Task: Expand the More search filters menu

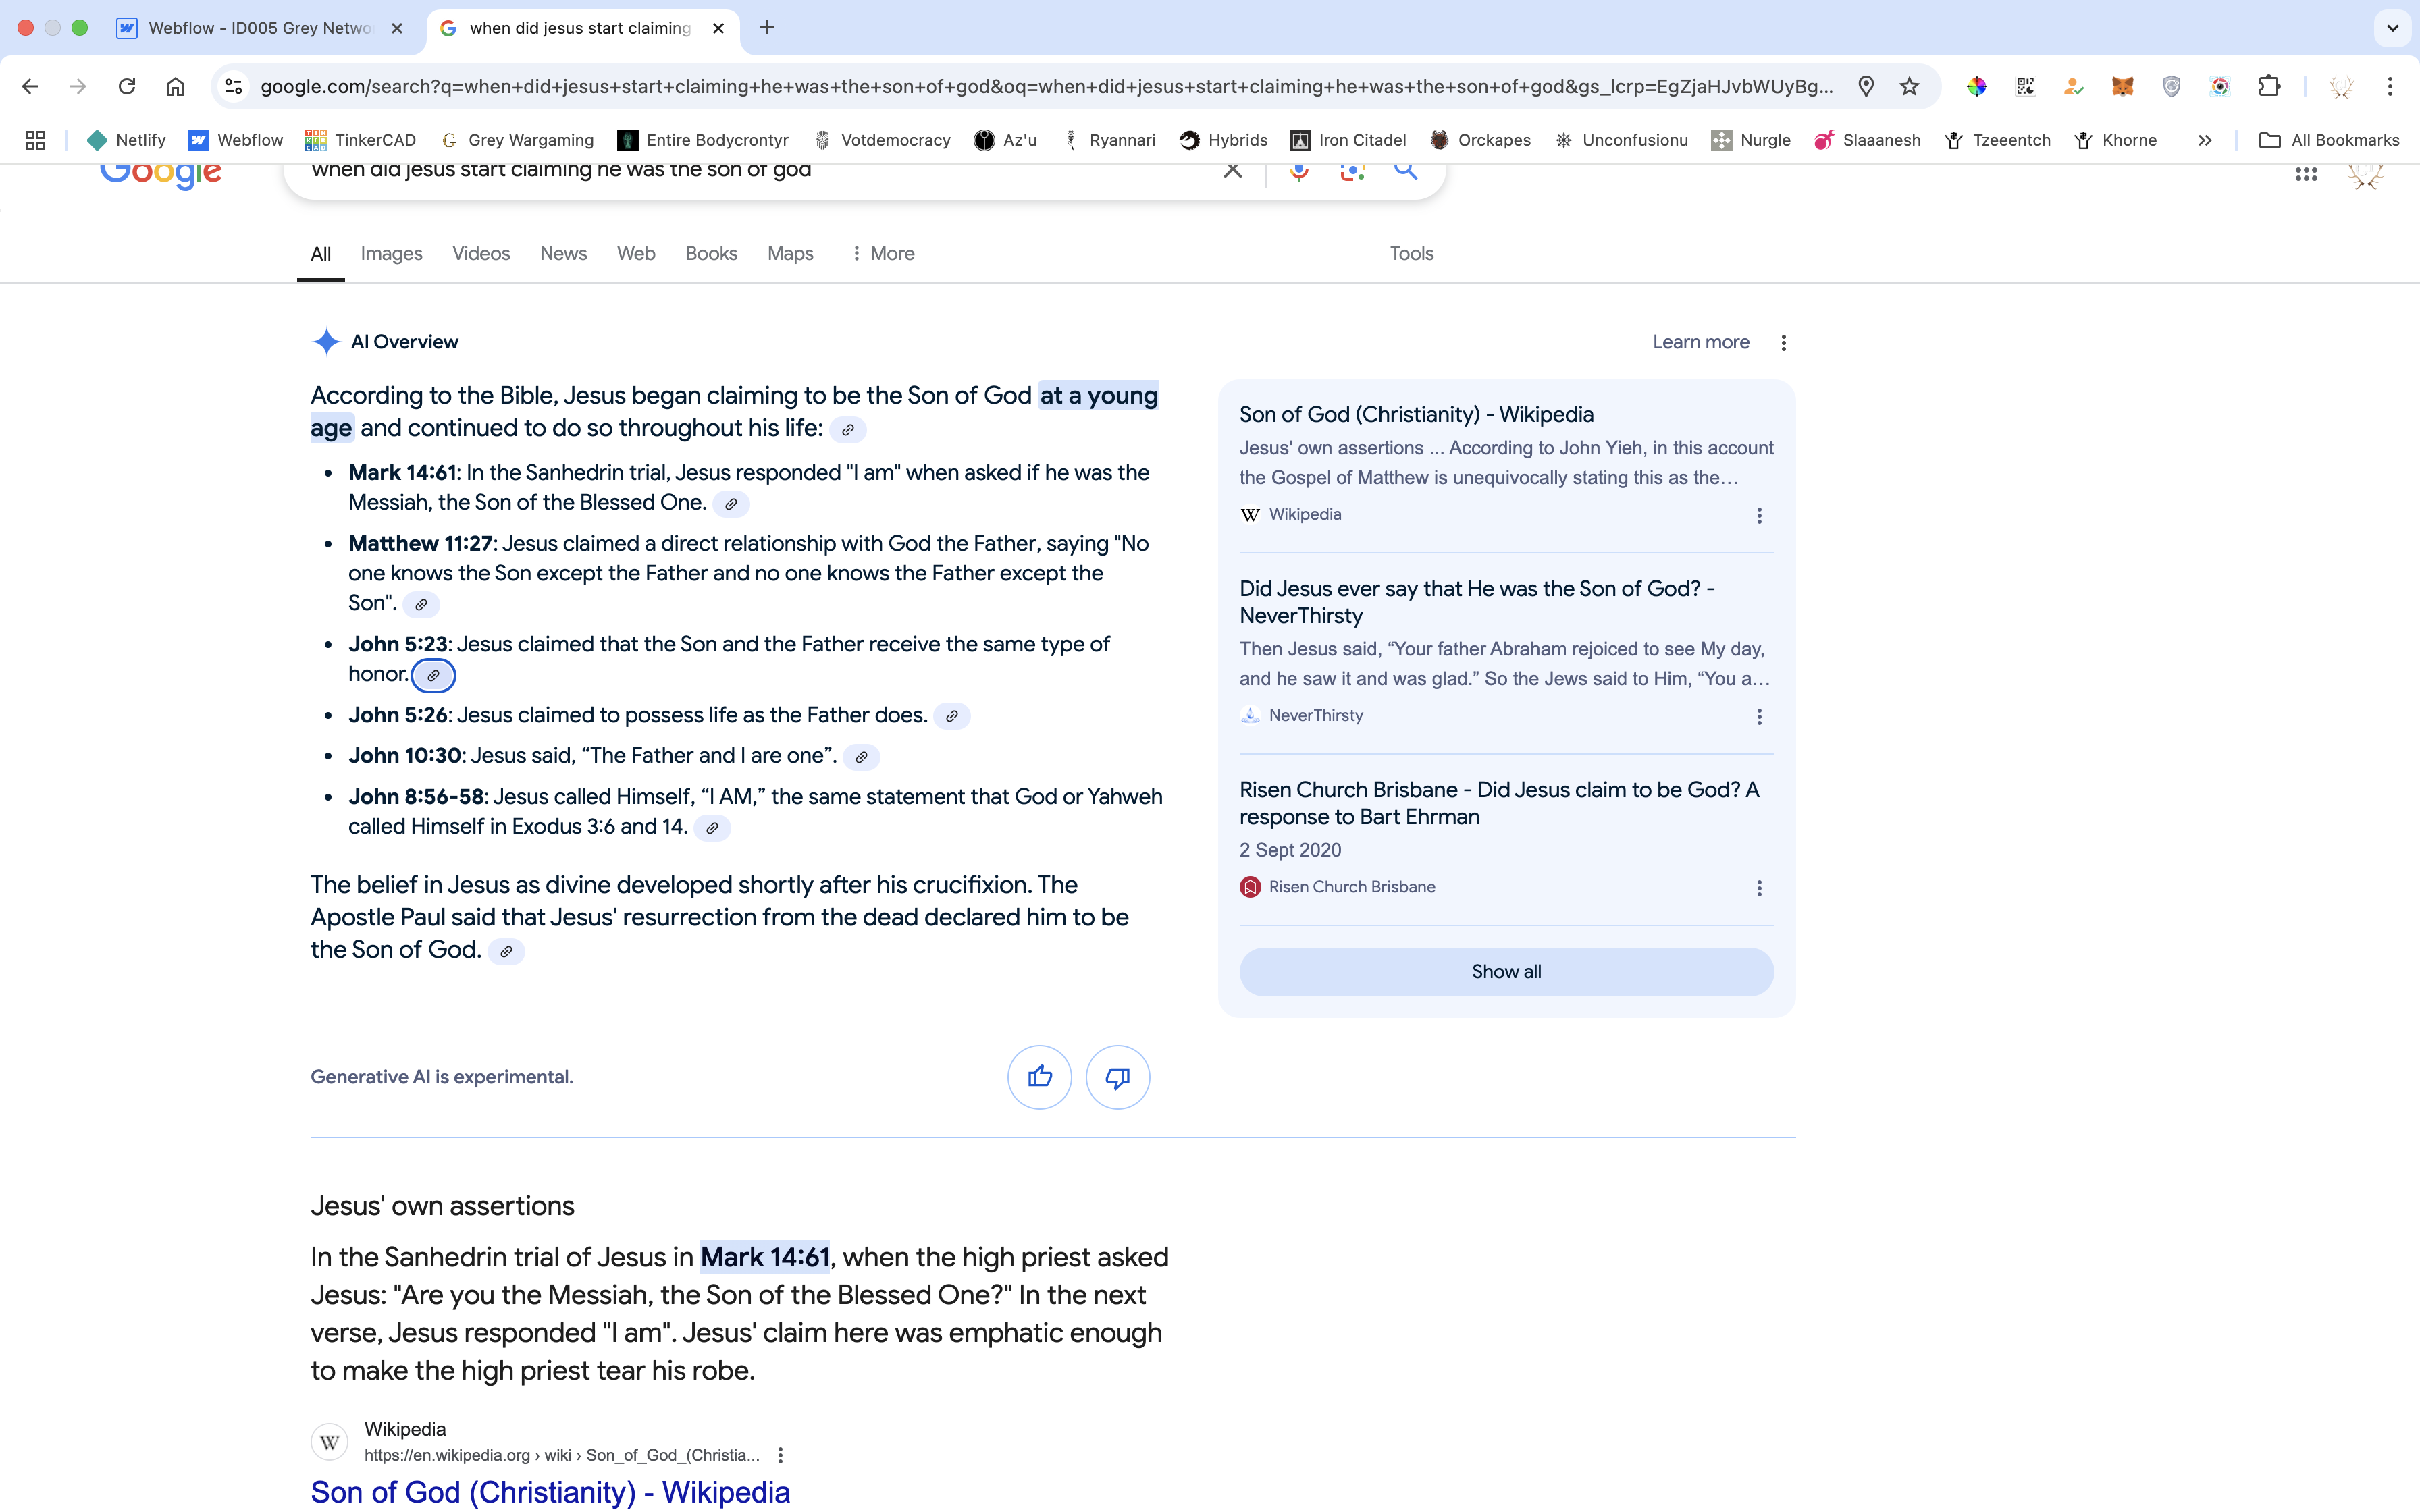Action: tap(882, 254)
